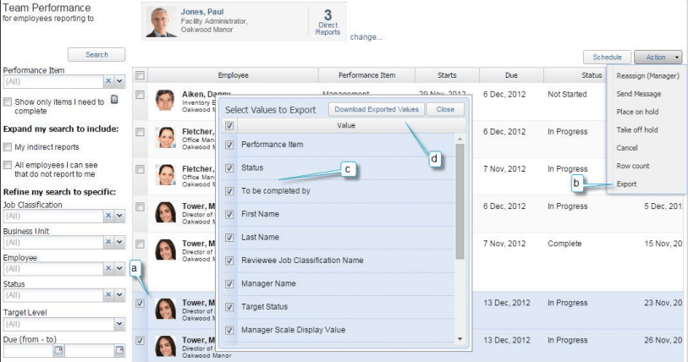The height and width of the screenshot is (362, 688).
Task: Click the Due from date input field
Action: (29, 350)
